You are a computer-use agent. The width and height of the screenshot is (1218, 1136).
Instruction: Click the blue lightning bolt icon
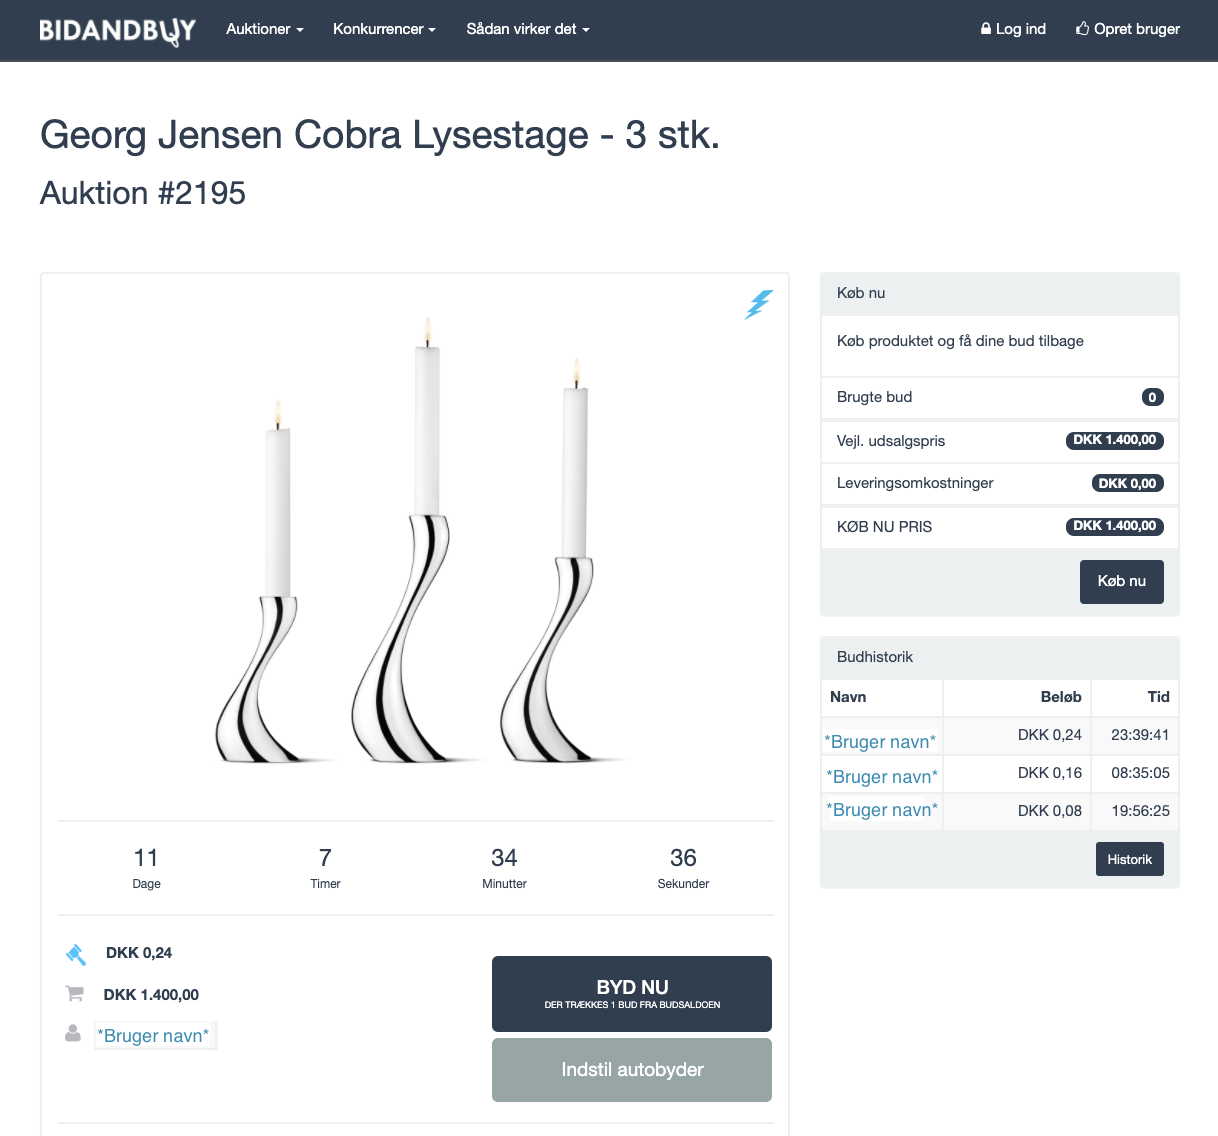pos(759,304)
